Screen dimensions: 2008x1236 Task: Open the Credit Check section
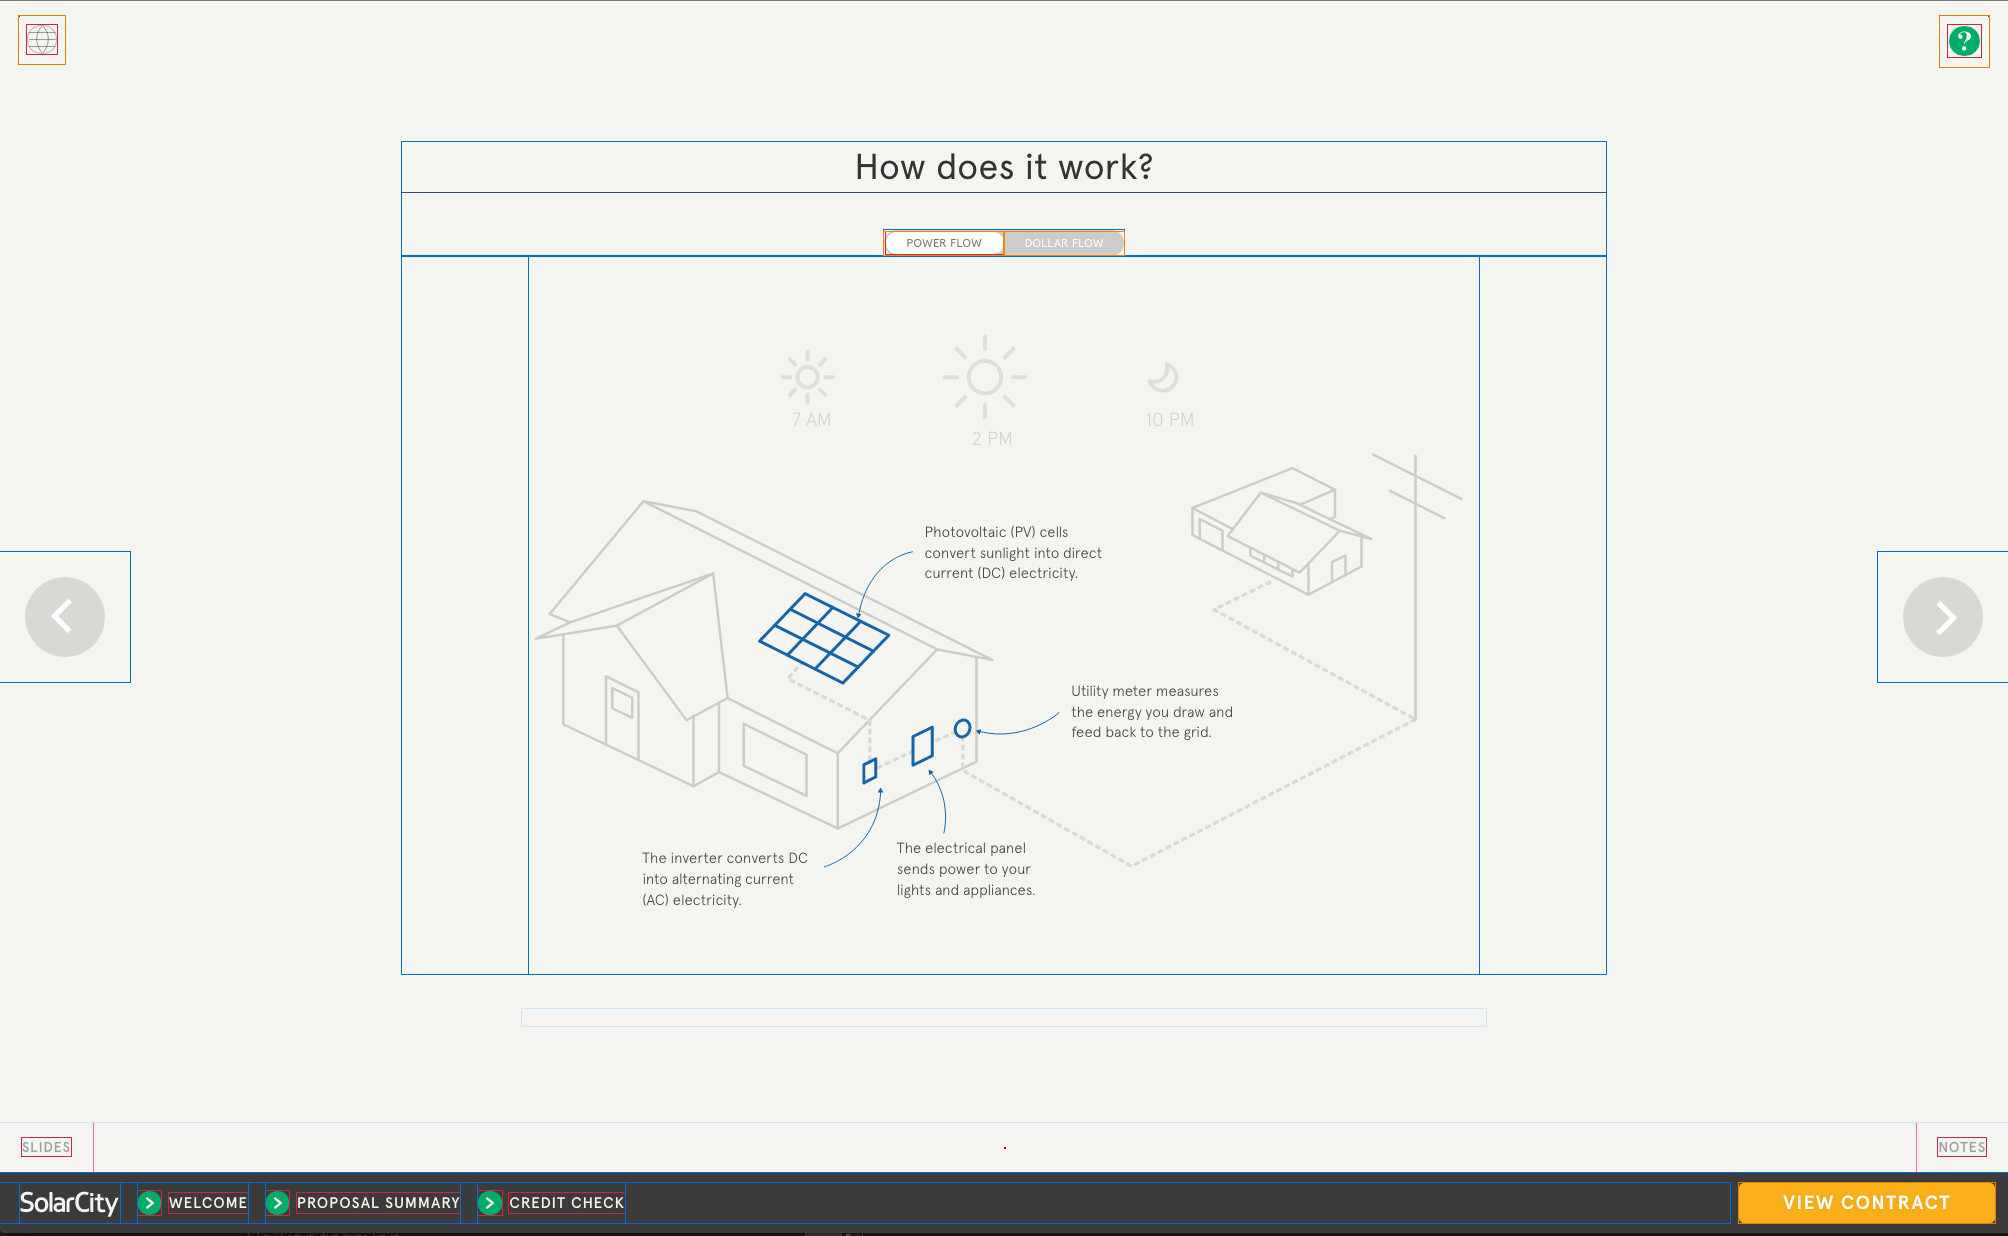tap(566, 1203)
